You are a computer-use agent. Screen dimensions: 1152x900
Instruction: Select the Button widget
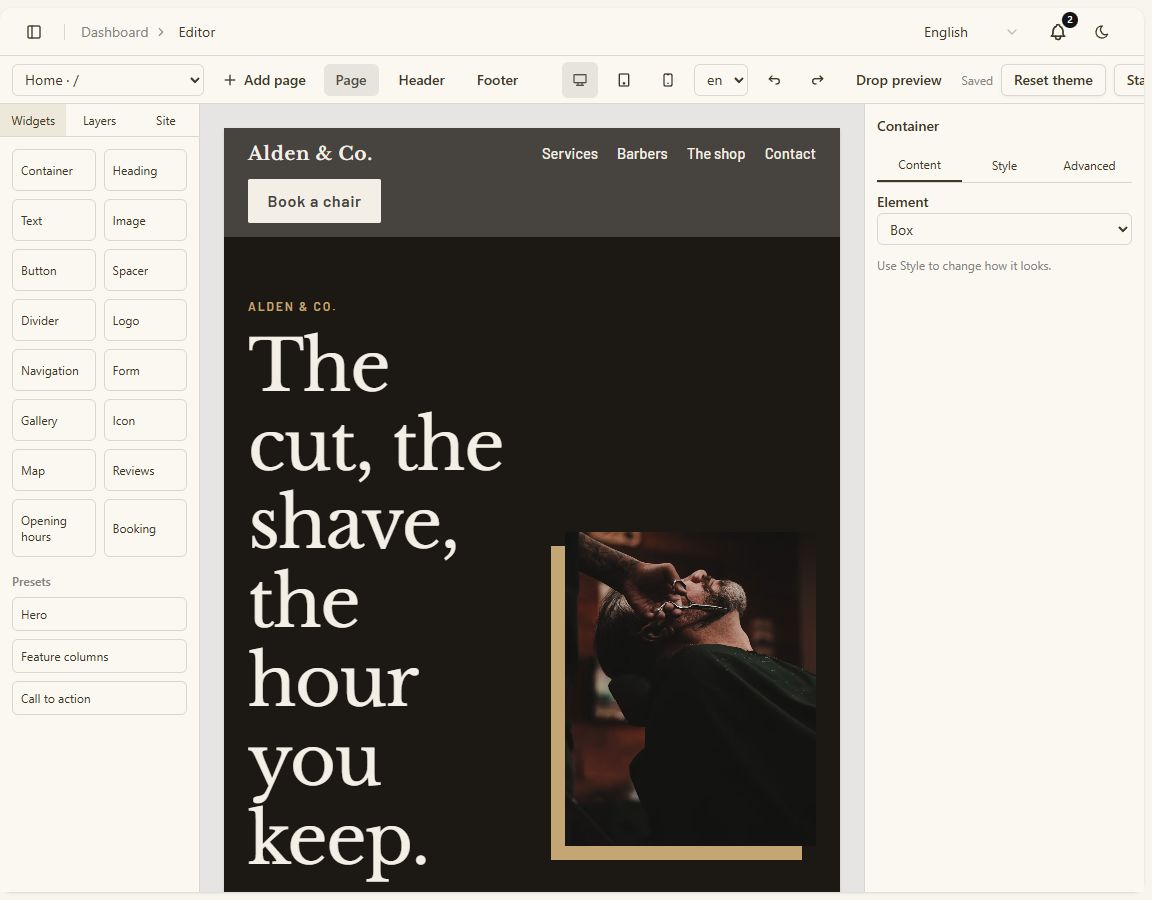54,270
